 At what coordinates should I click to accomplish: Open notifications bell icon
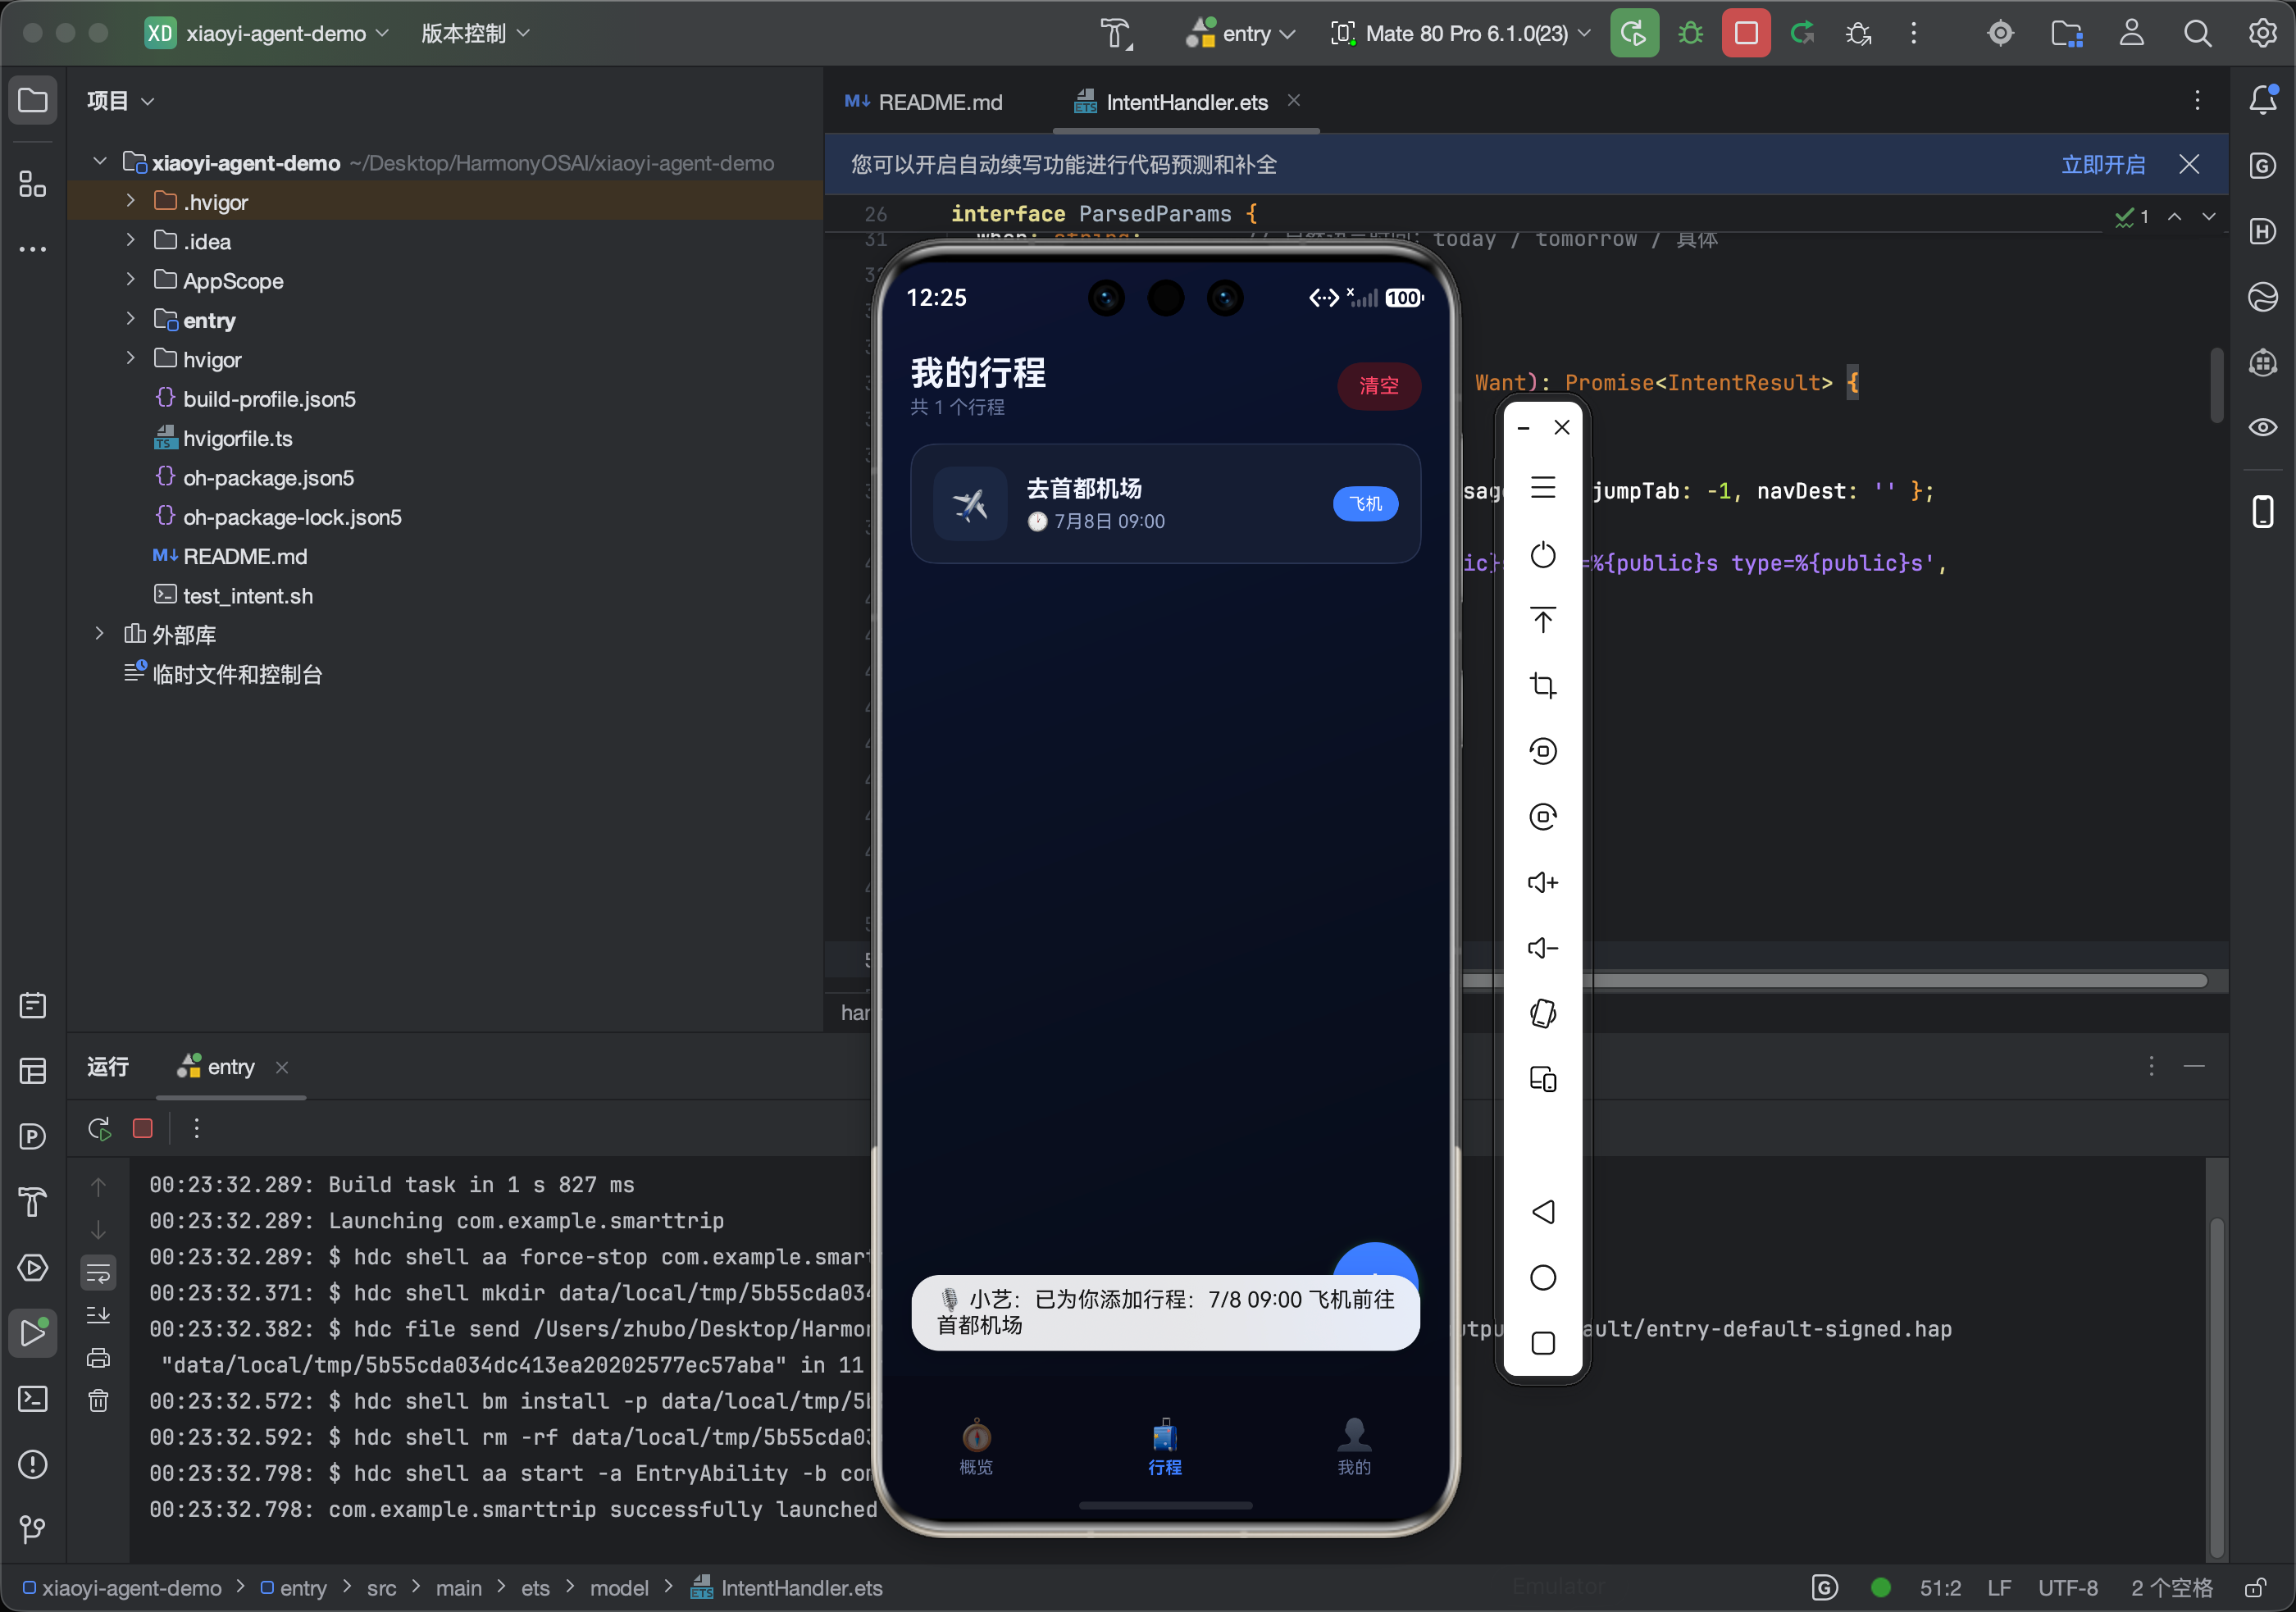click(2263, 99)
